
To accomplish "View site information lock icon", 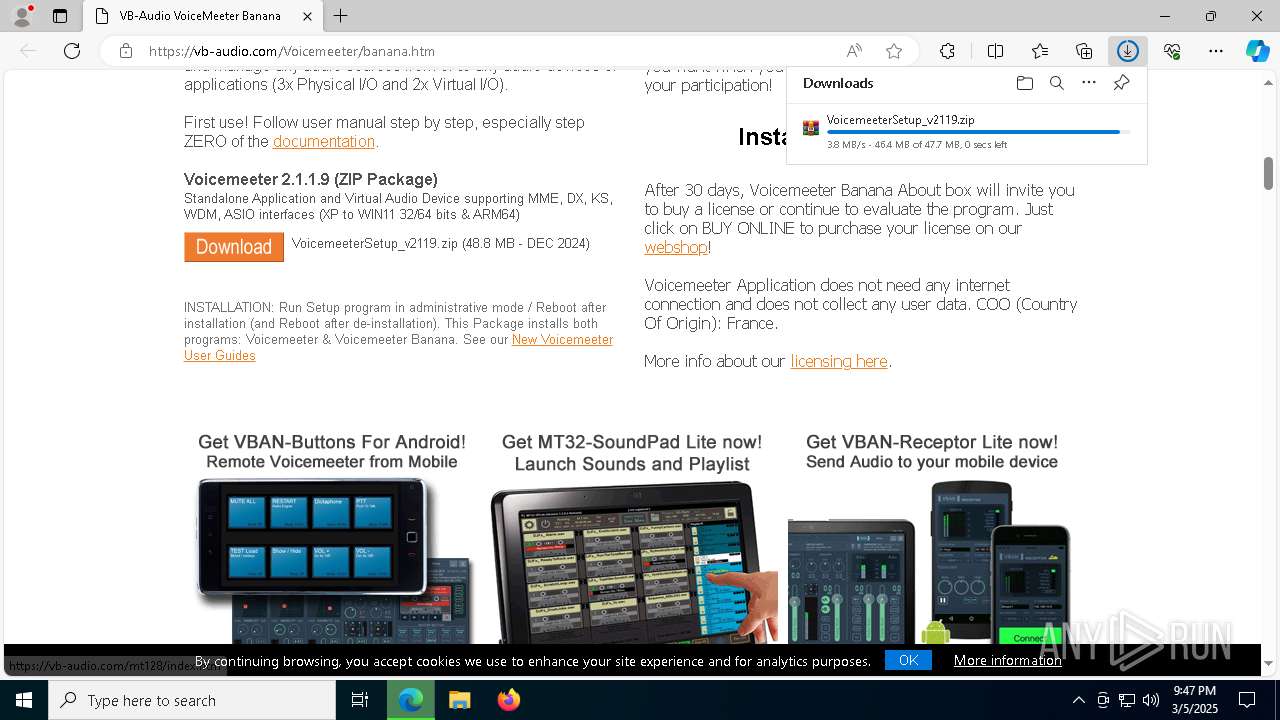I will pos(125,51).
